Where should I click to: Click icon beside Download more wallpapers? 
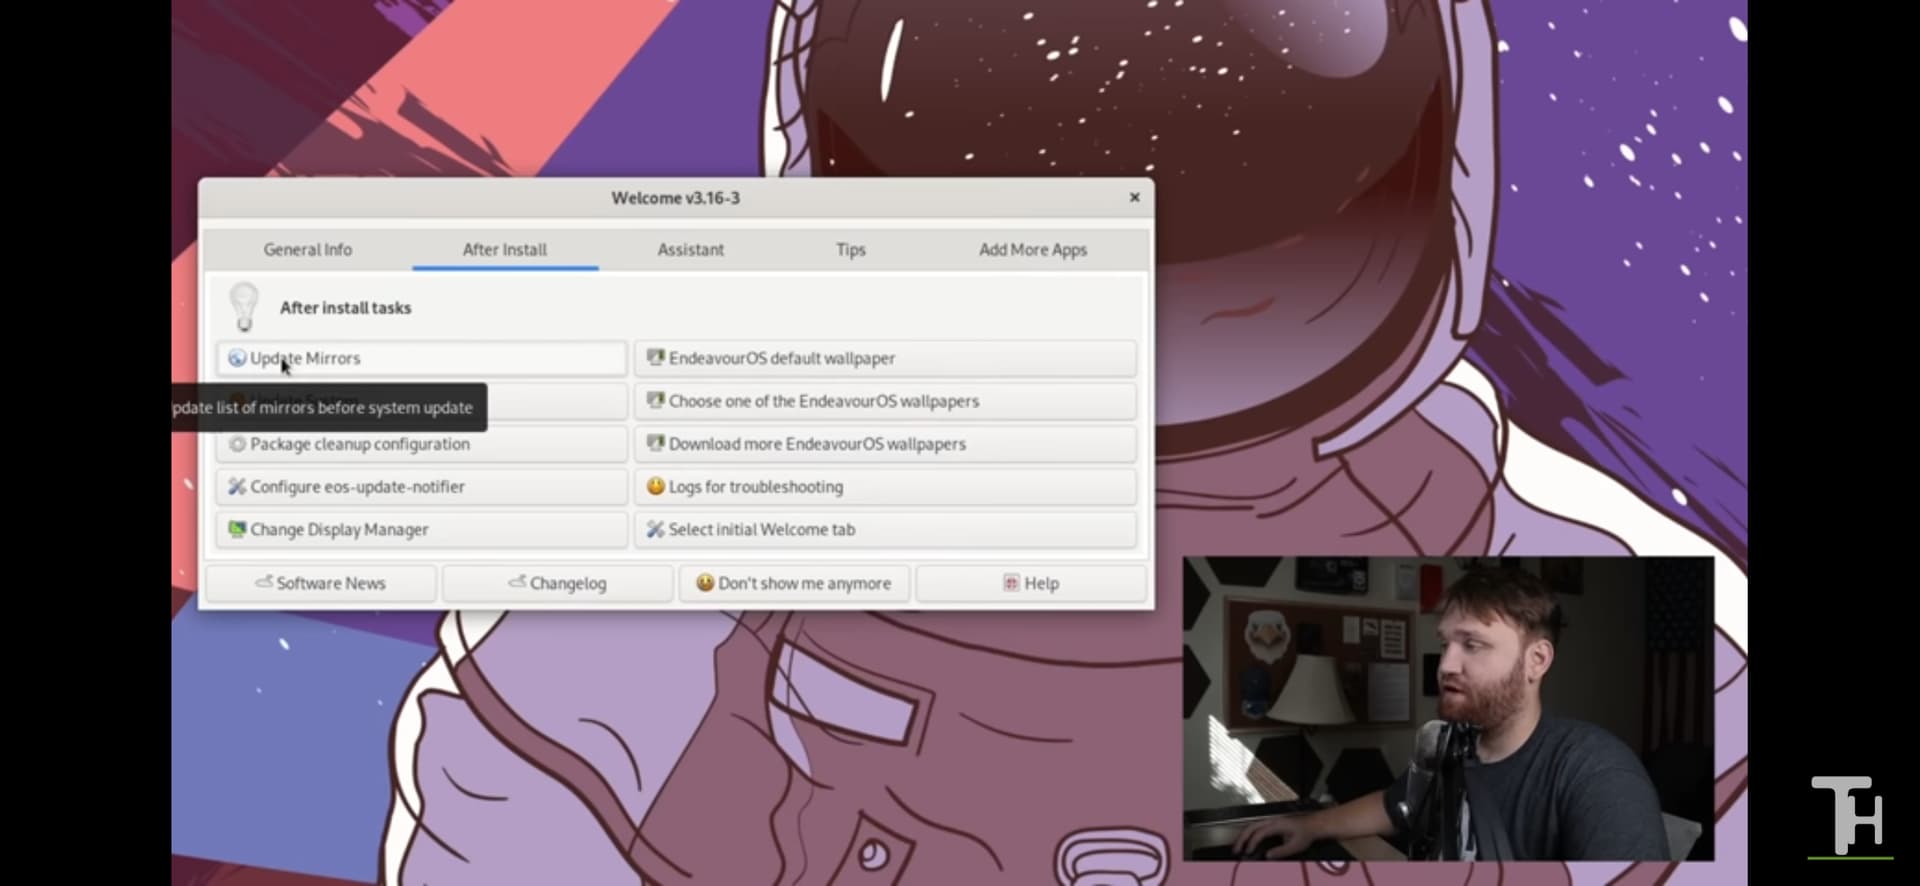656,443
